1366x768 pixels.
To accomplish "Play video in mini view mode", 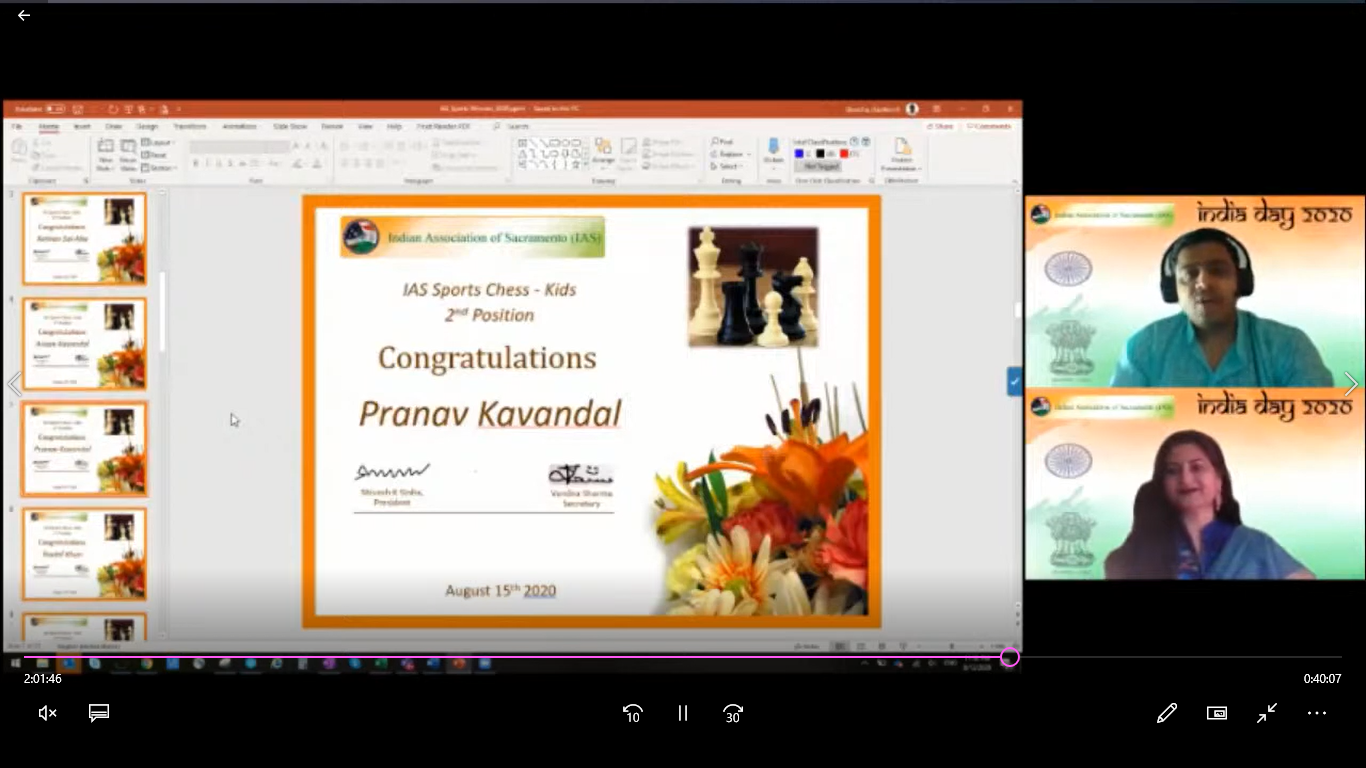I will pyautogui.click(x=1217, y=713).
